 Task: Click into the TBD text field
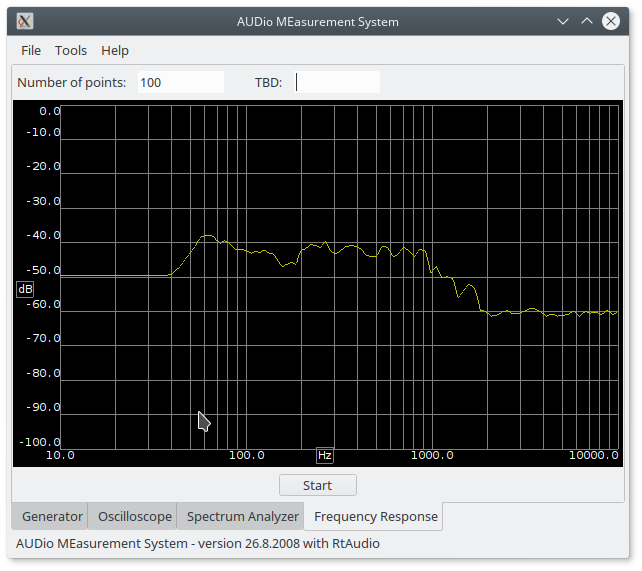coord(337,82)
